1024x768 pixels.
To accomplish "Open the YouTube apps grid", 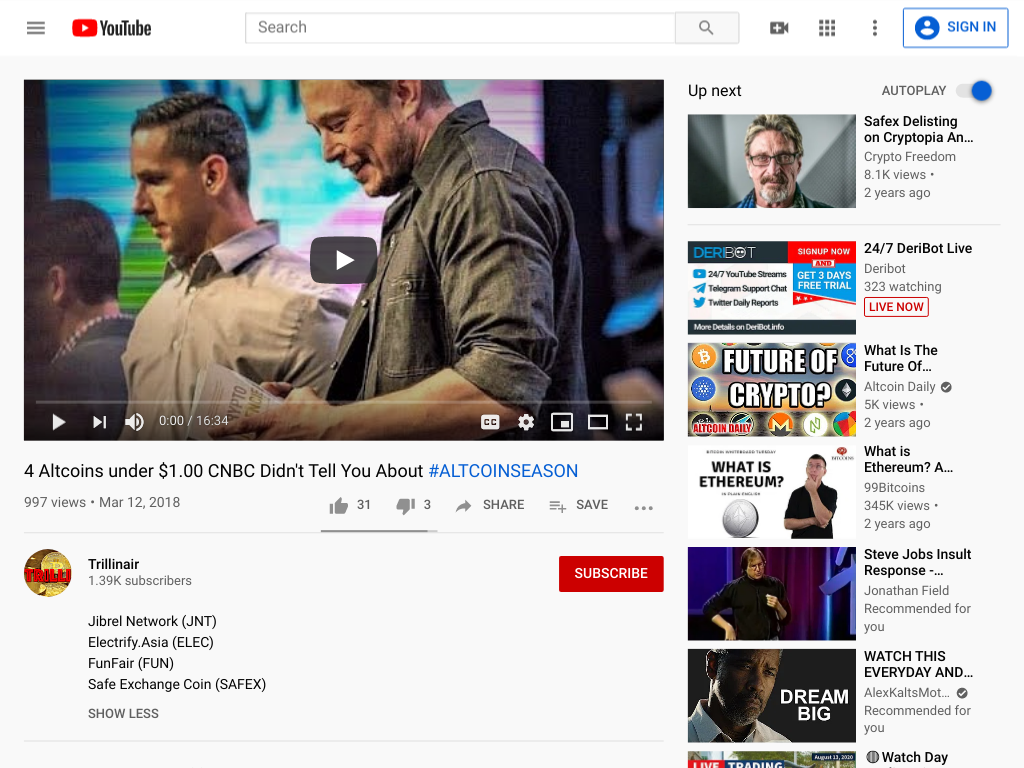I will (x=827, y=27).
